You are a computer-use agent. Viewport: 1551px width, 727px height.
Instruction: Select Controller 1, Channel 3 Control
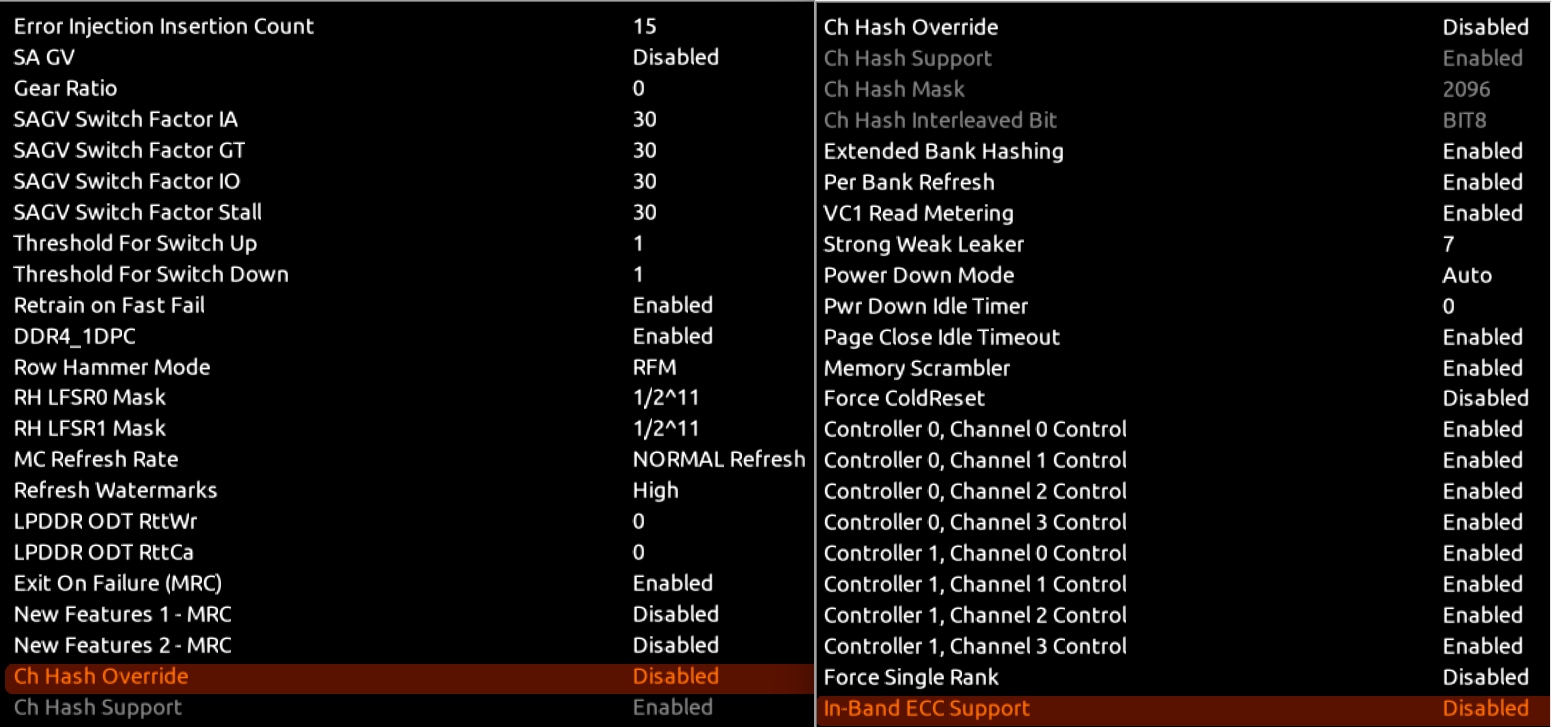[974, 646]
